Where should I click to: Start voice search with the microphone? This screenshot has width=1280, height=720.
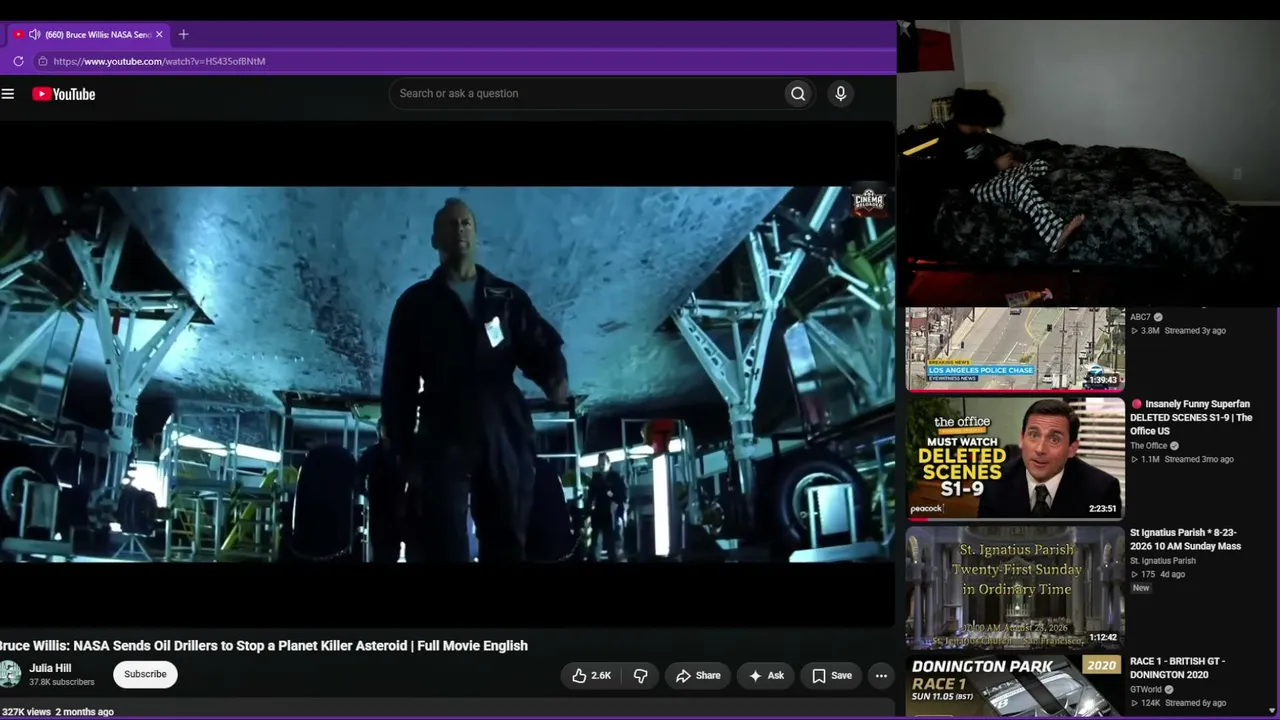coord(840,94)
